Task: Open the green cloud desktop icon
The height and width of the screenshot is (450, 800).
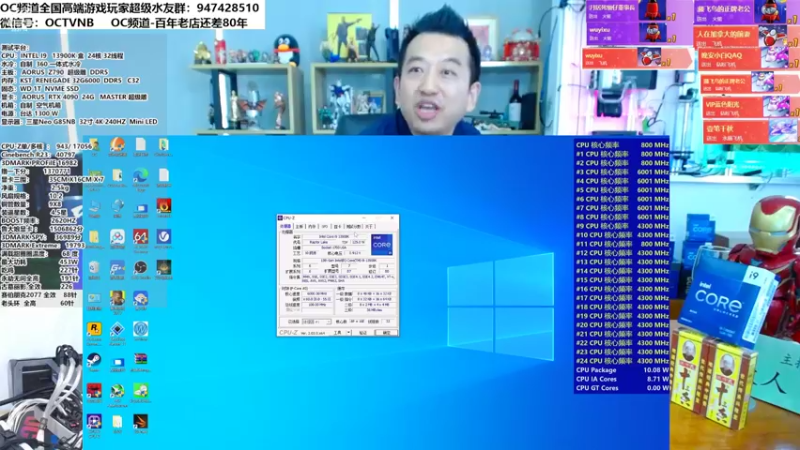Action: click(x=140, y=390)
